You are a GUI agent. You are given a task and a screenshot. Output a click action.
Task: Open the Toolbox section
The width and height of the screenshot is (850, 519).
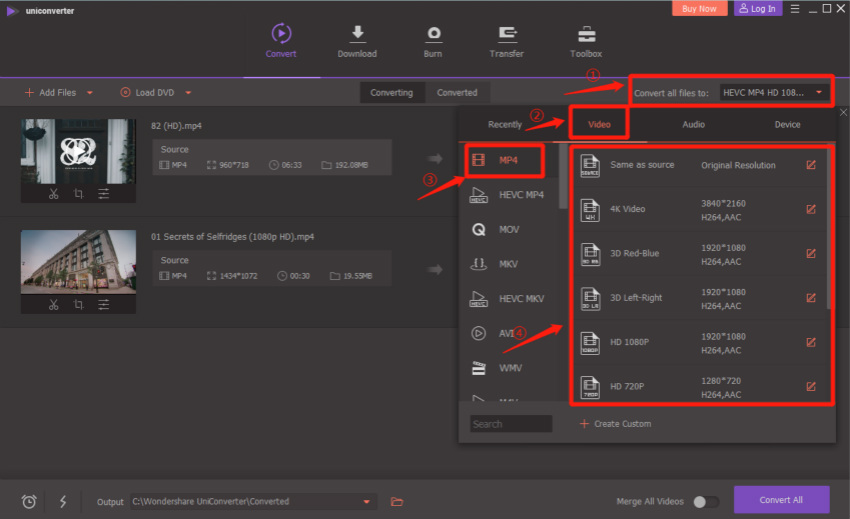(x=586, y=41)
